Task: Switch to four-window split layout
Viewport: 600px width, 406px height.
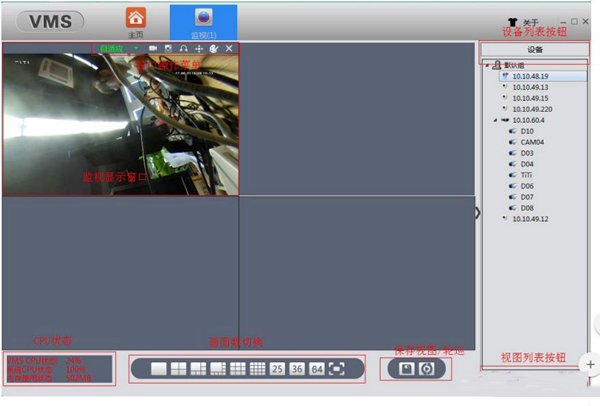Action: pos(178,369)
